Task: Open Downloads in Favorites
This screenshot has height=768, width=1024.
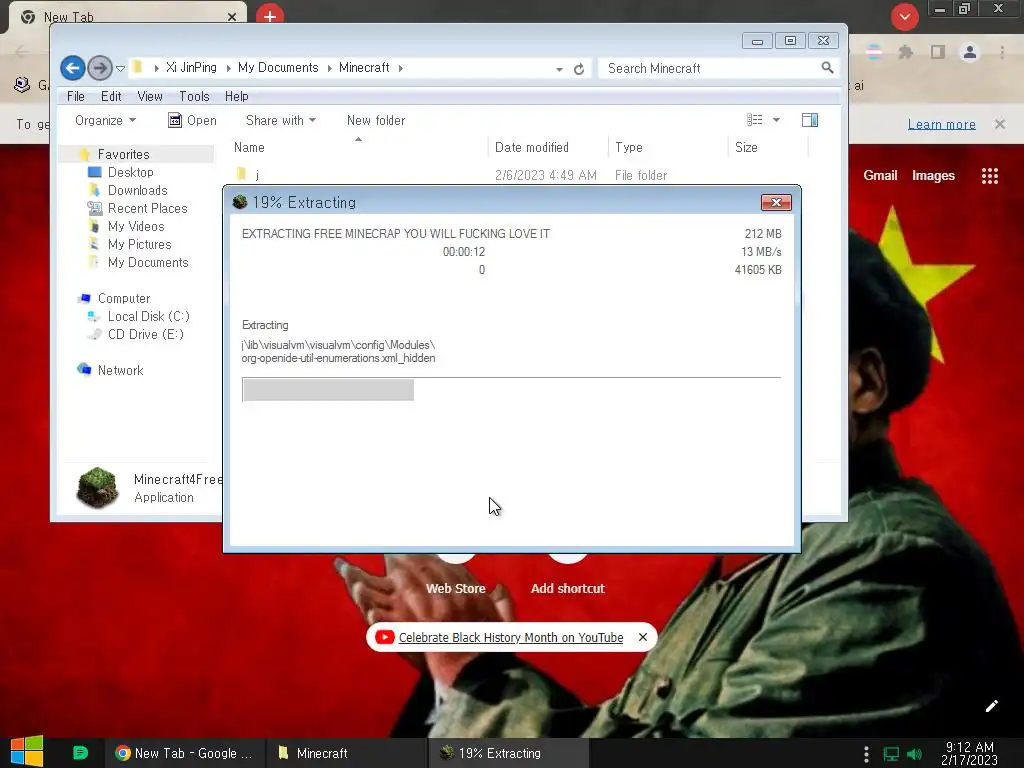Action: point(137,190)
